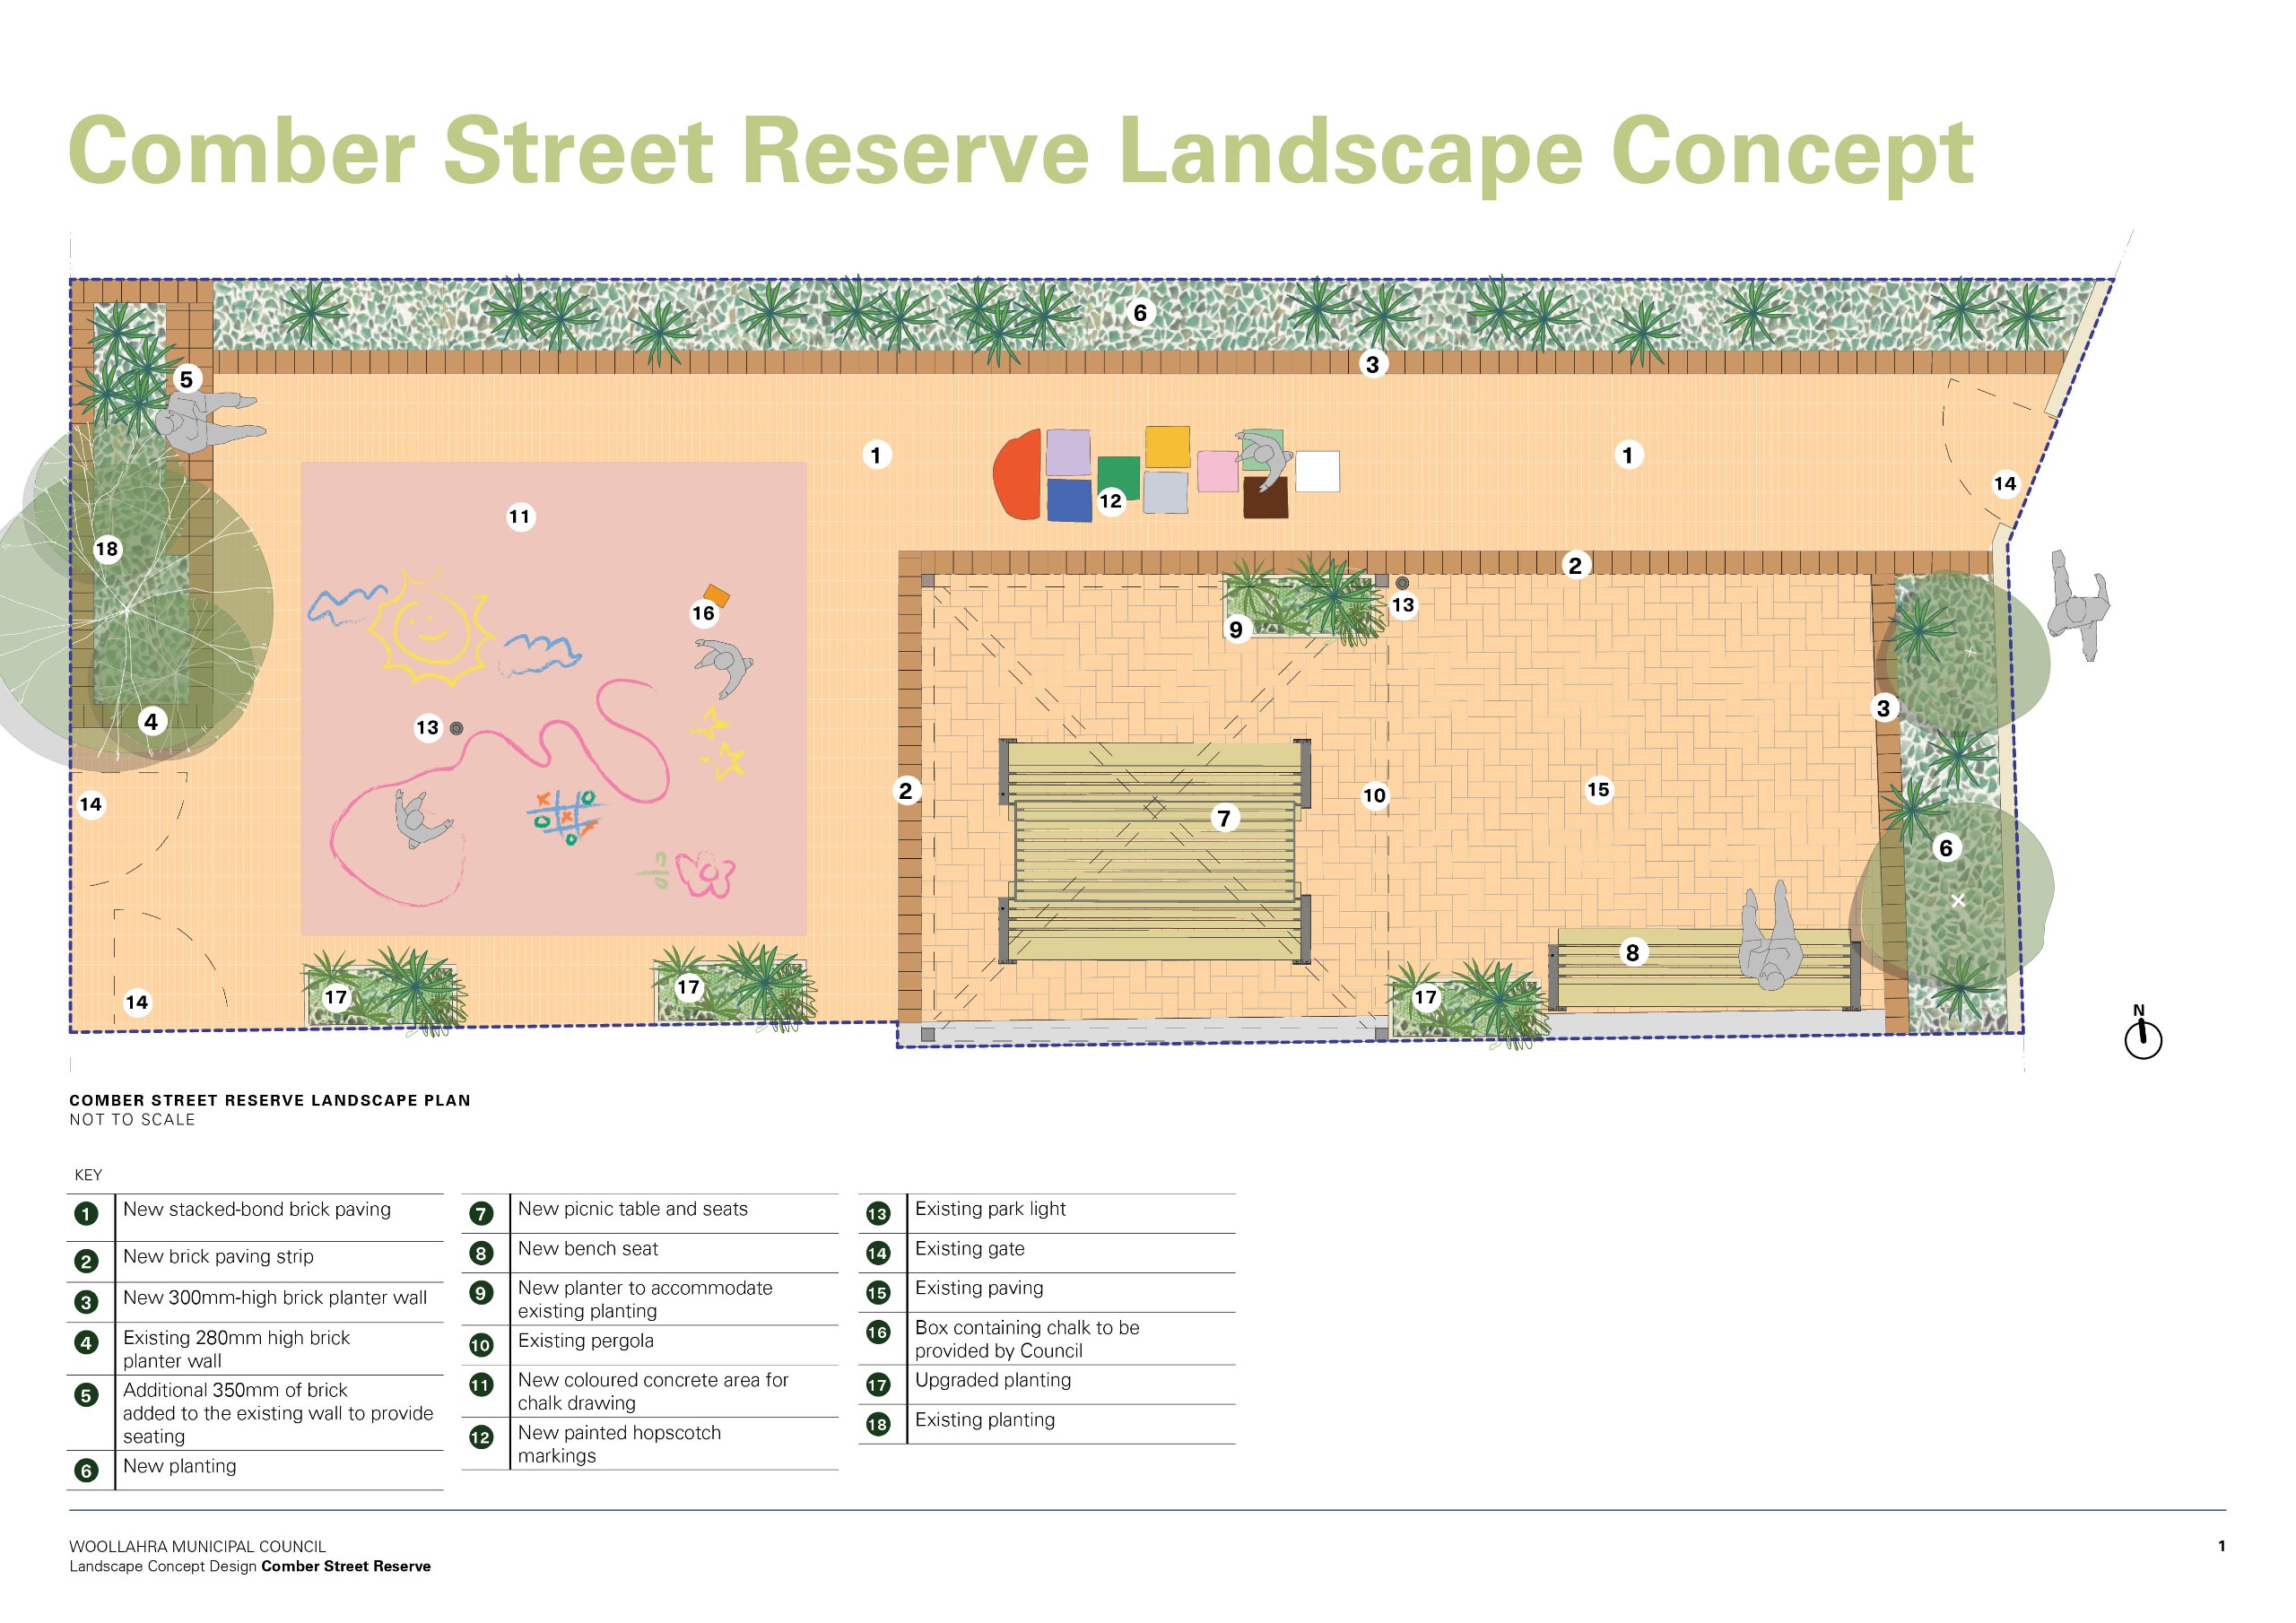Screen dimensions: 2296x1623
Task: Click the yellow hopscotch square
Action: tap(1167, 446)
